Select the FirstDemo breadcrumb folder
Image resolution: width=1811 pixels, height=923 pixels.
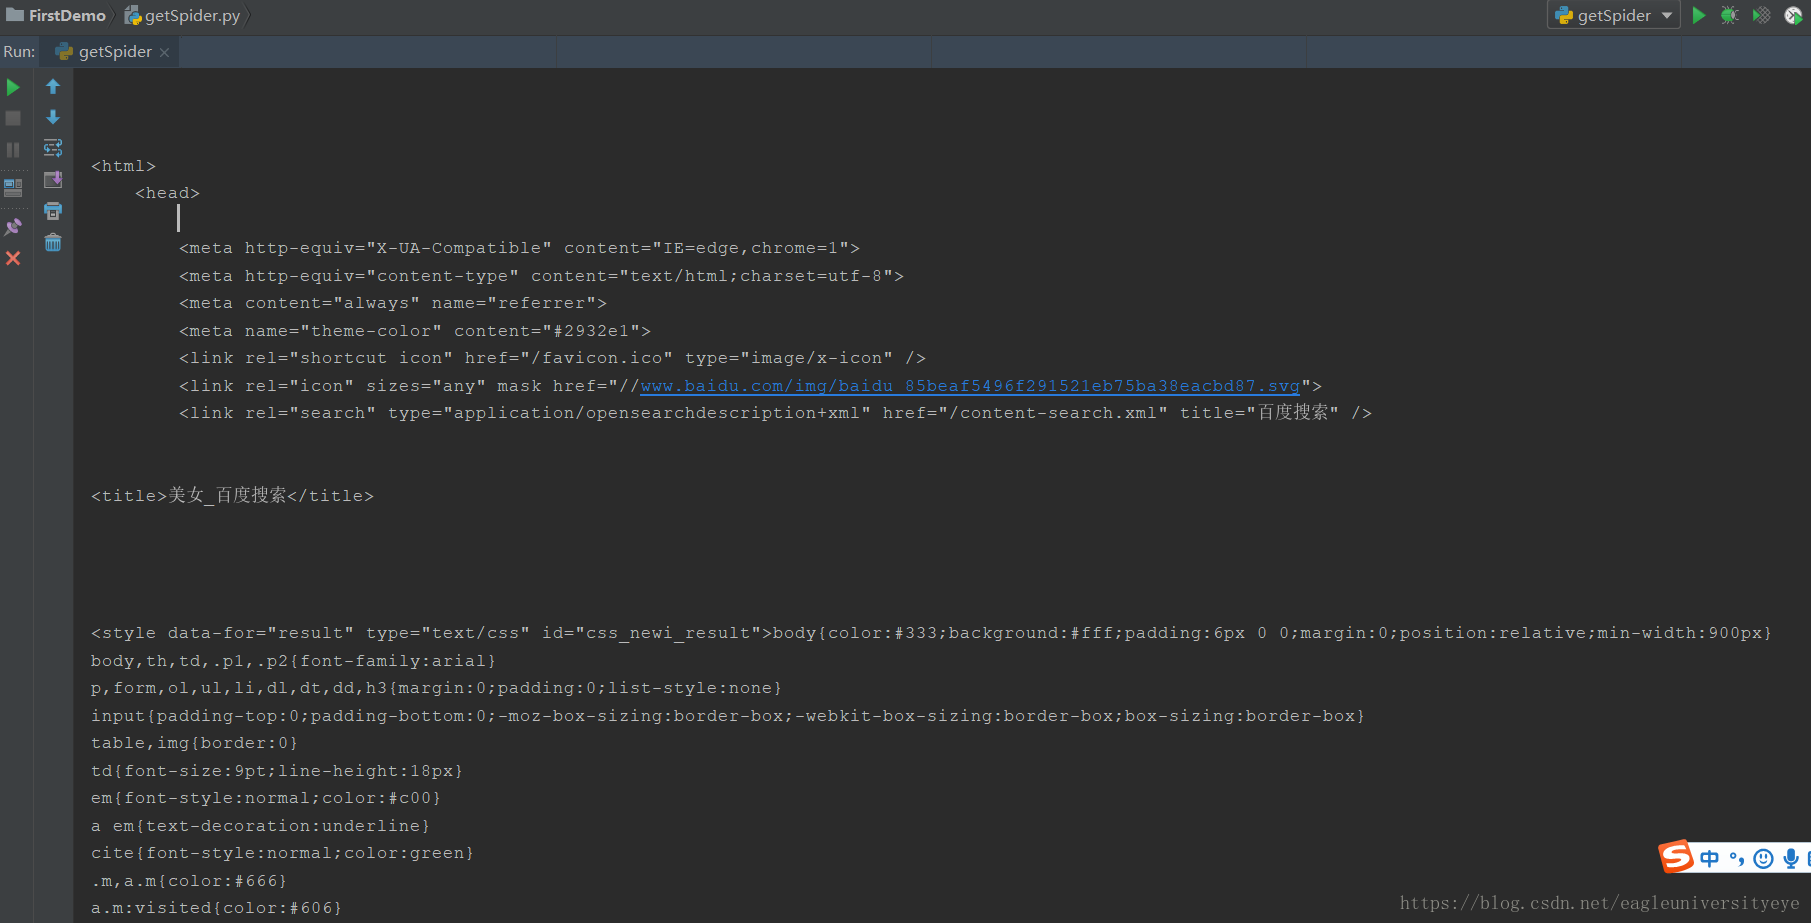click(x=56, y=15)
